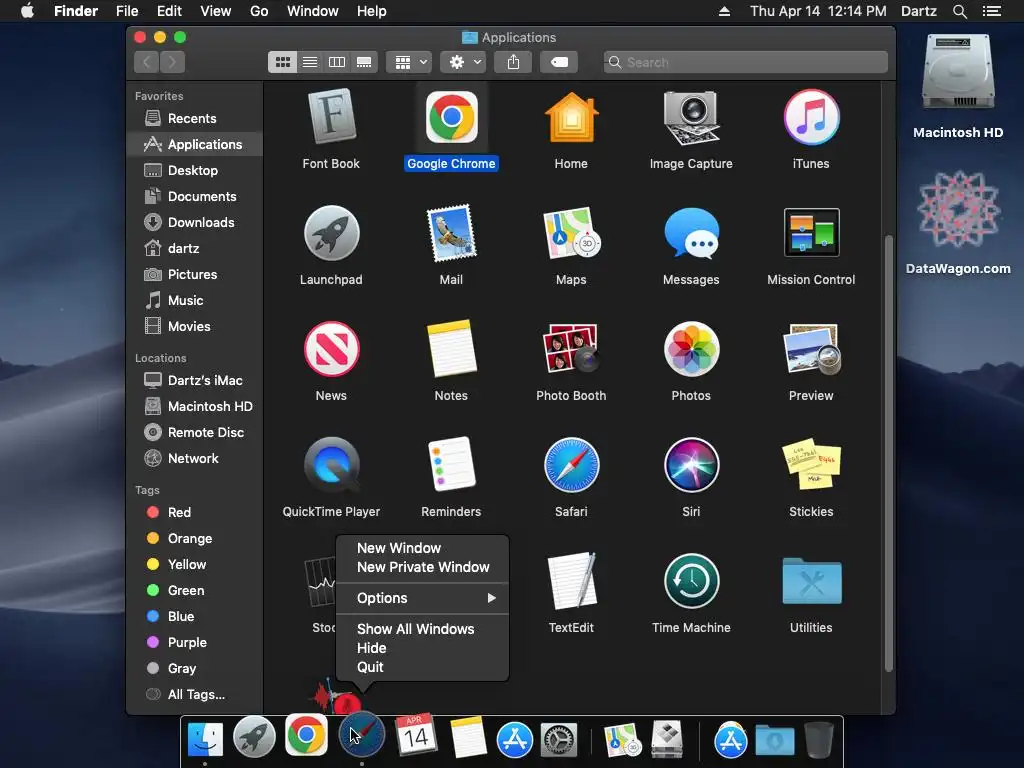The height and width of the screenshot is (768, 1024).
Task: Select the Photos app icon
Action: (x=691, y=349)
